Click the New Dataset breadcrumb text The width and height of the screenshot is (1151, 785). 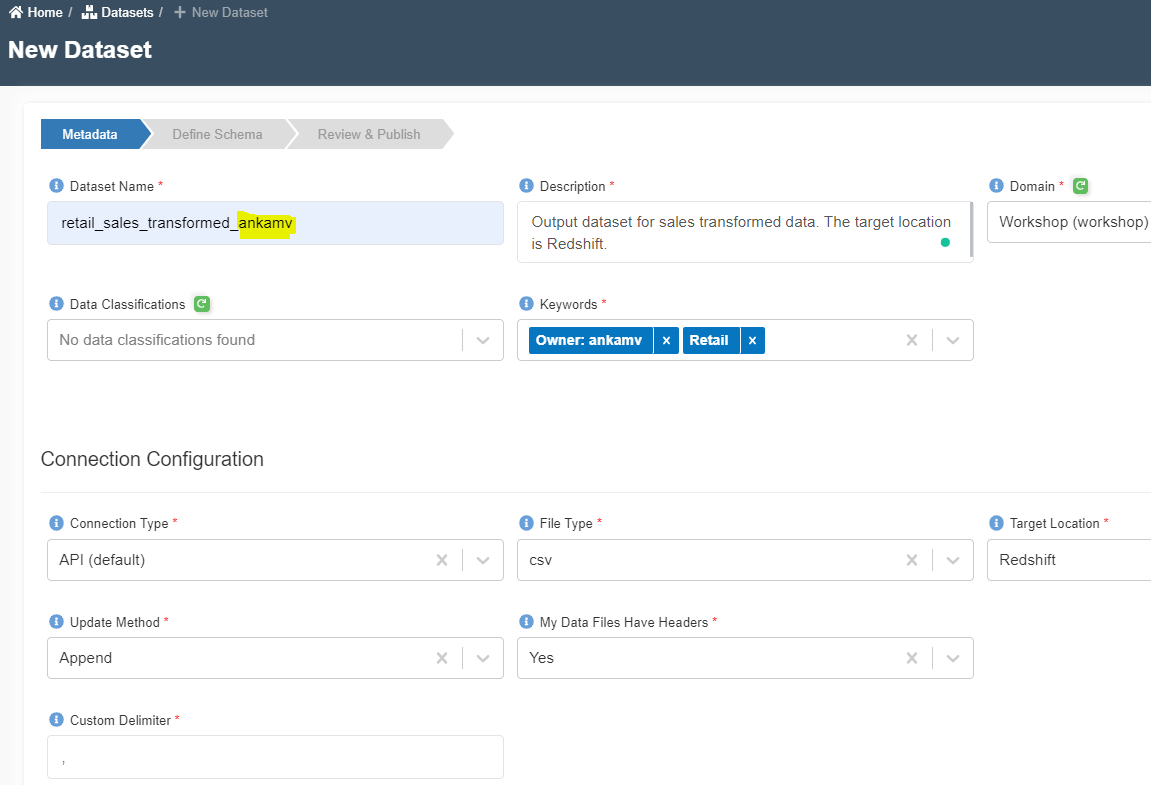230,12
